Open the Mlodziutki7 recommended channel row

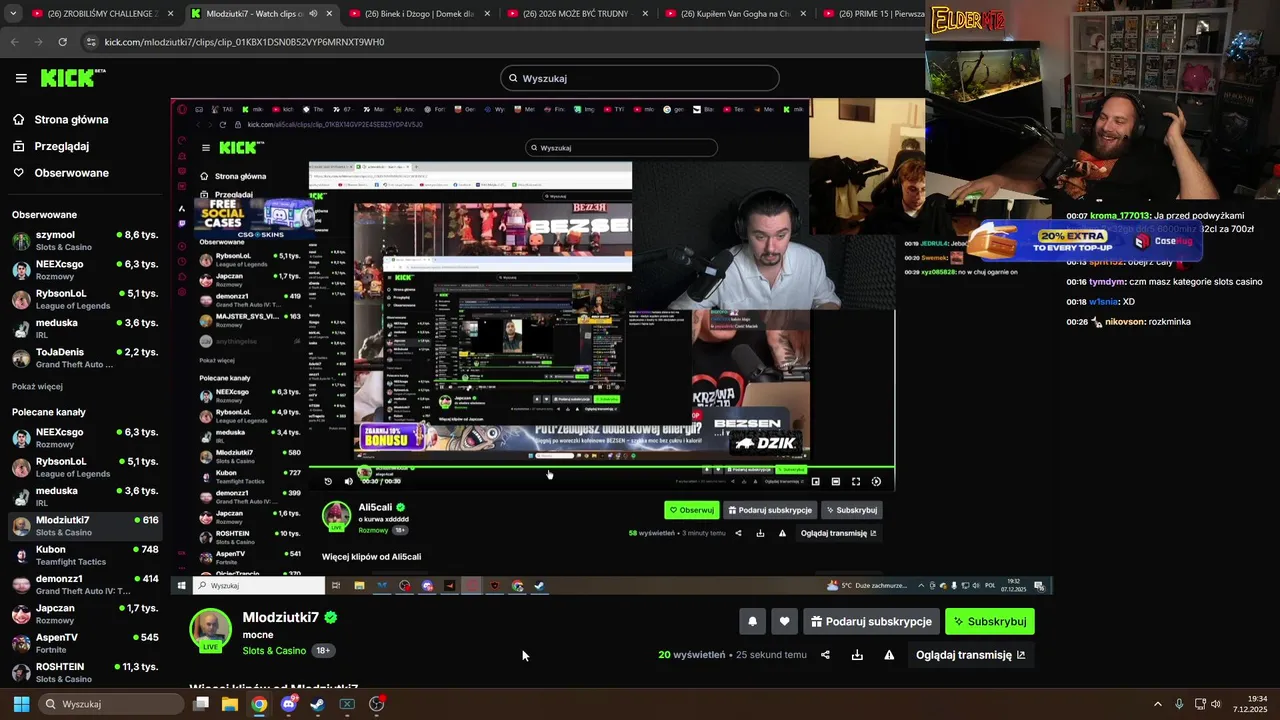tap(85, 526)
